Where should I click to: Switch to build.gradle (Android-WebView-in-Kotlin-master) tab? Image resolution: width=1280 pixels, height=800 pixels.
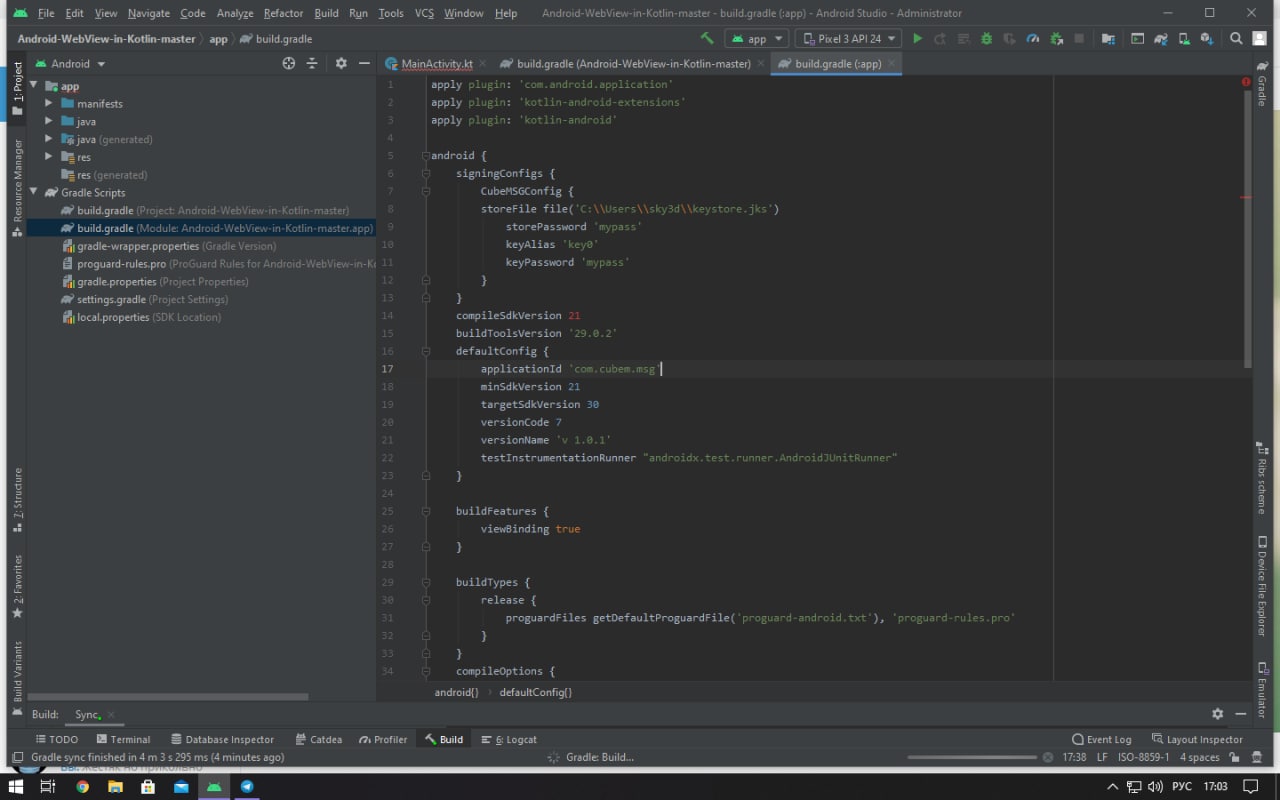633,63
